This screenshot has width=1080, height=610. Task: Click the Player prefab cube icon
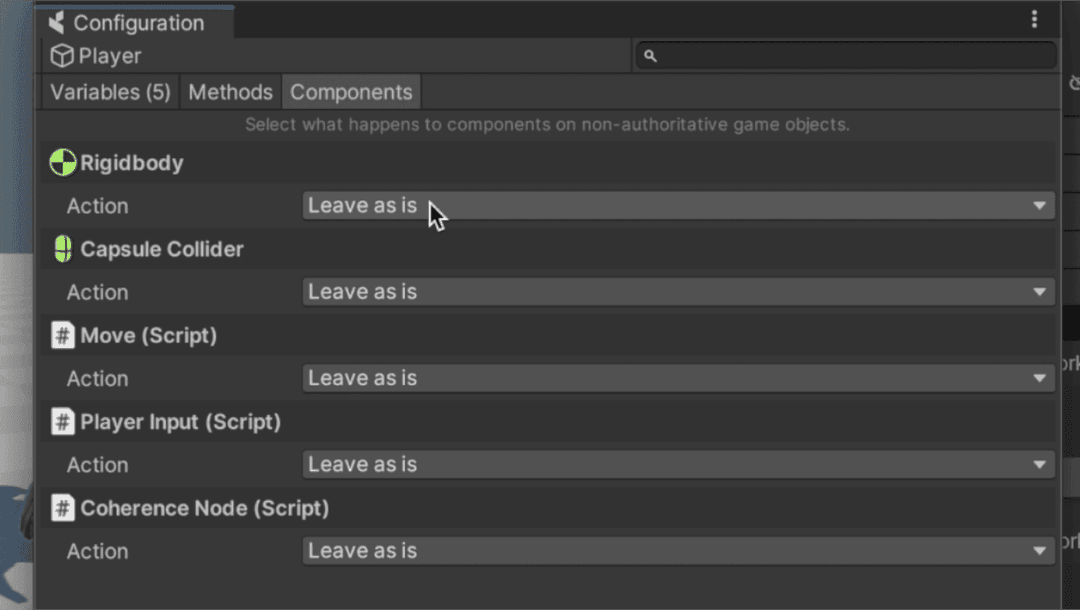coord(62,56)
